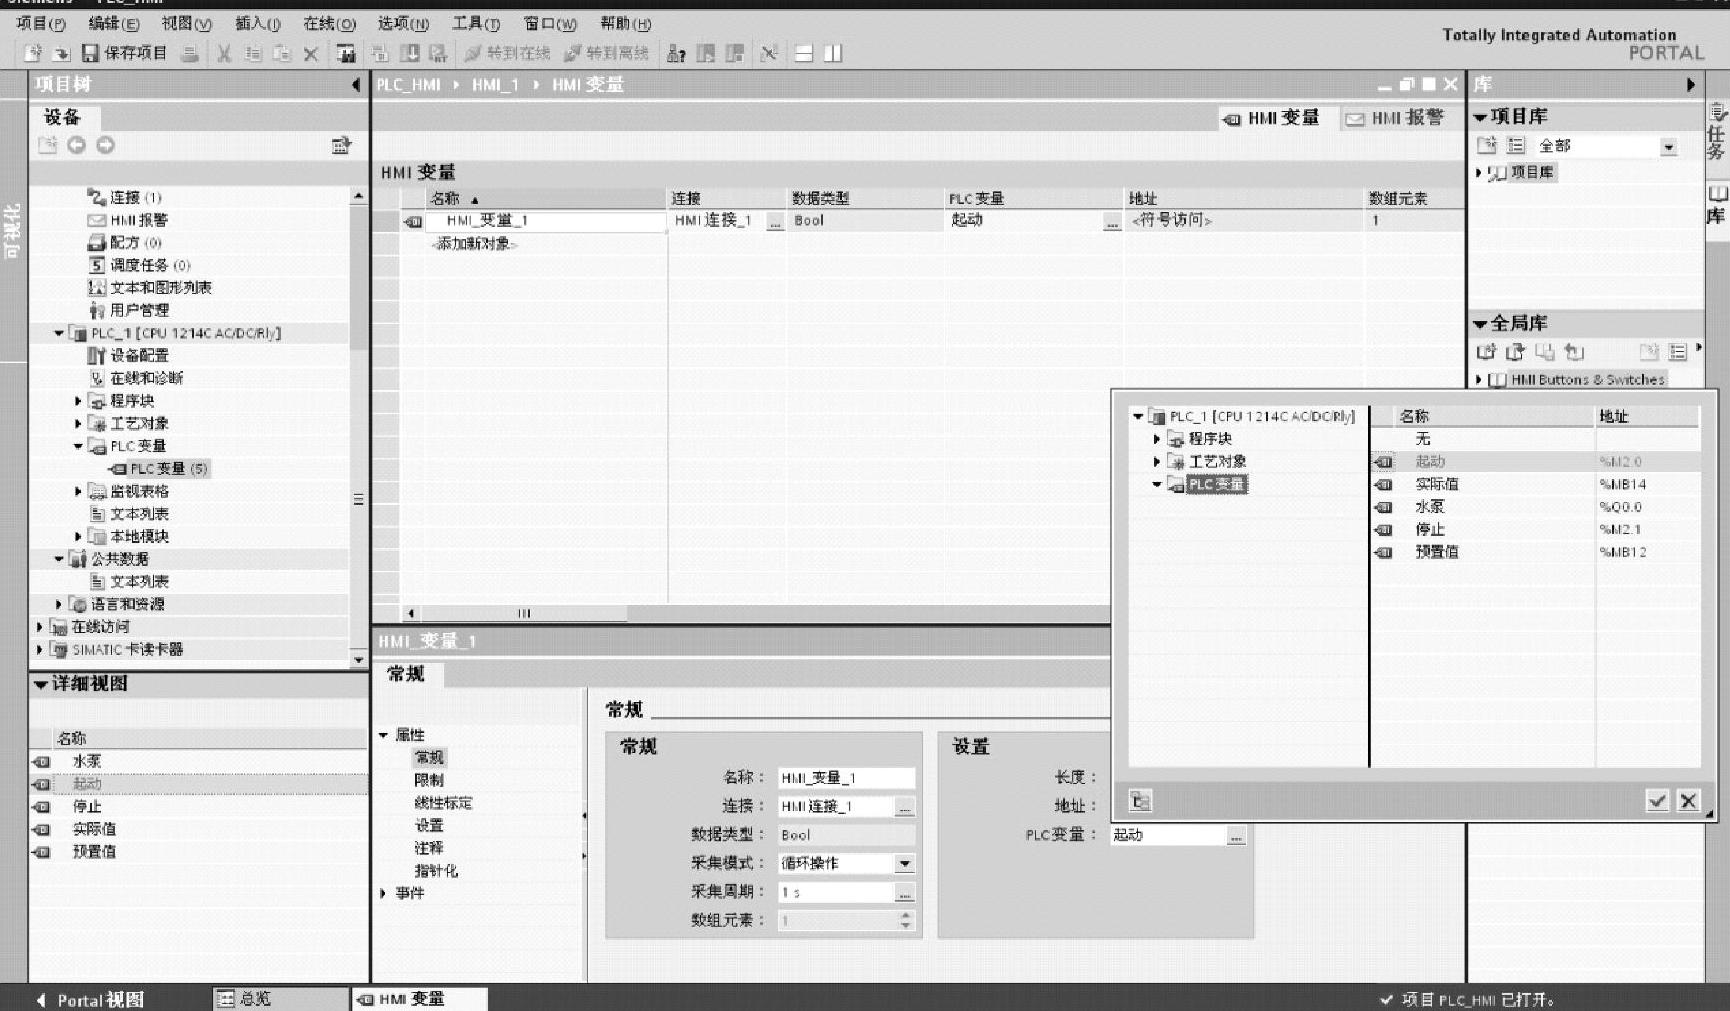The image size is (1730, 1011).
Task: Select 水泵 in the detail view list
Action: pyautogui.click(x=86, y=761)
